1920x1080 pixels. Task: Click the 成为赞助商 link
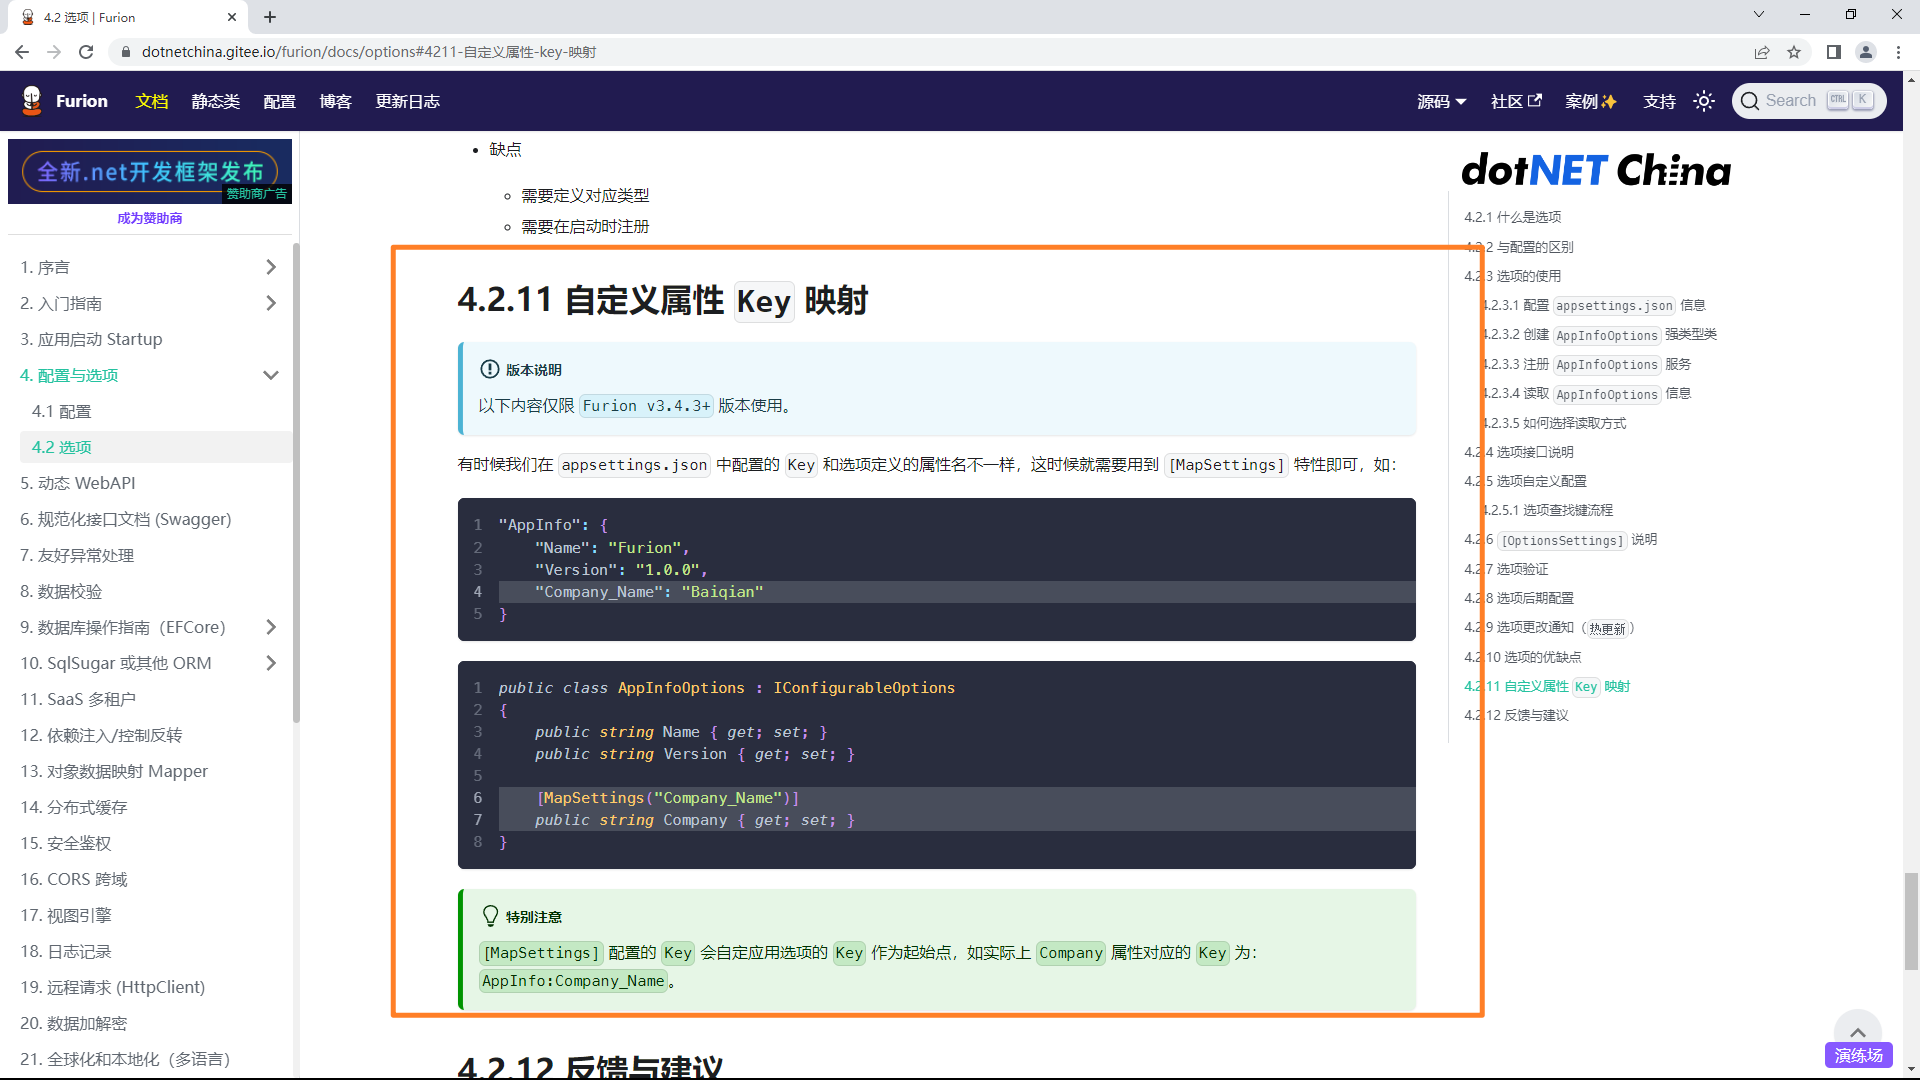(149, 218)
